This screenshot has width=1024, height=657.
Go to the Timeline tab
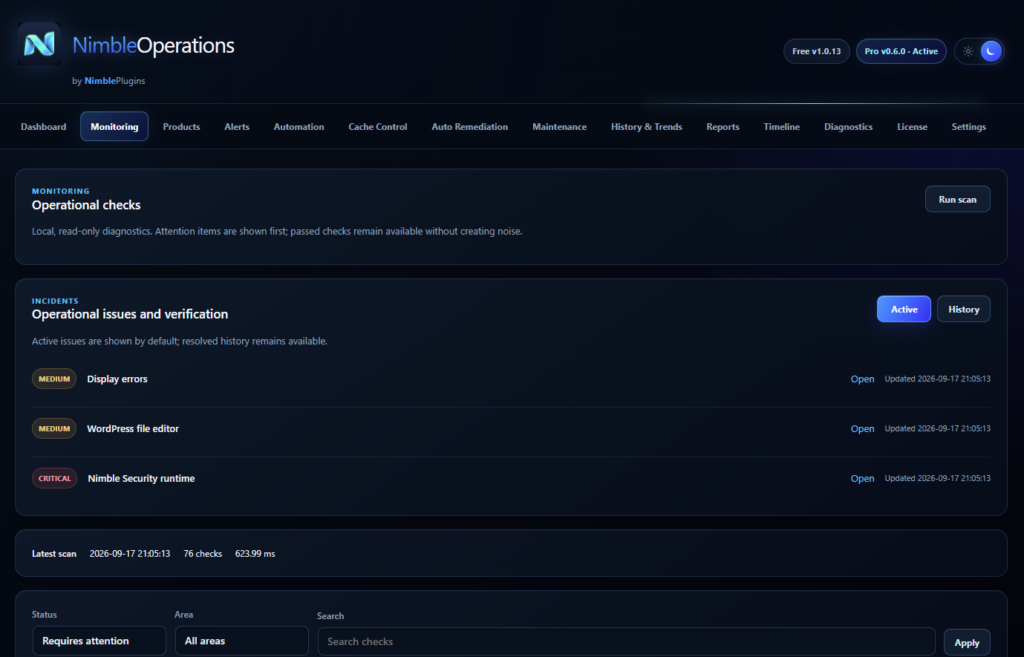782,127
